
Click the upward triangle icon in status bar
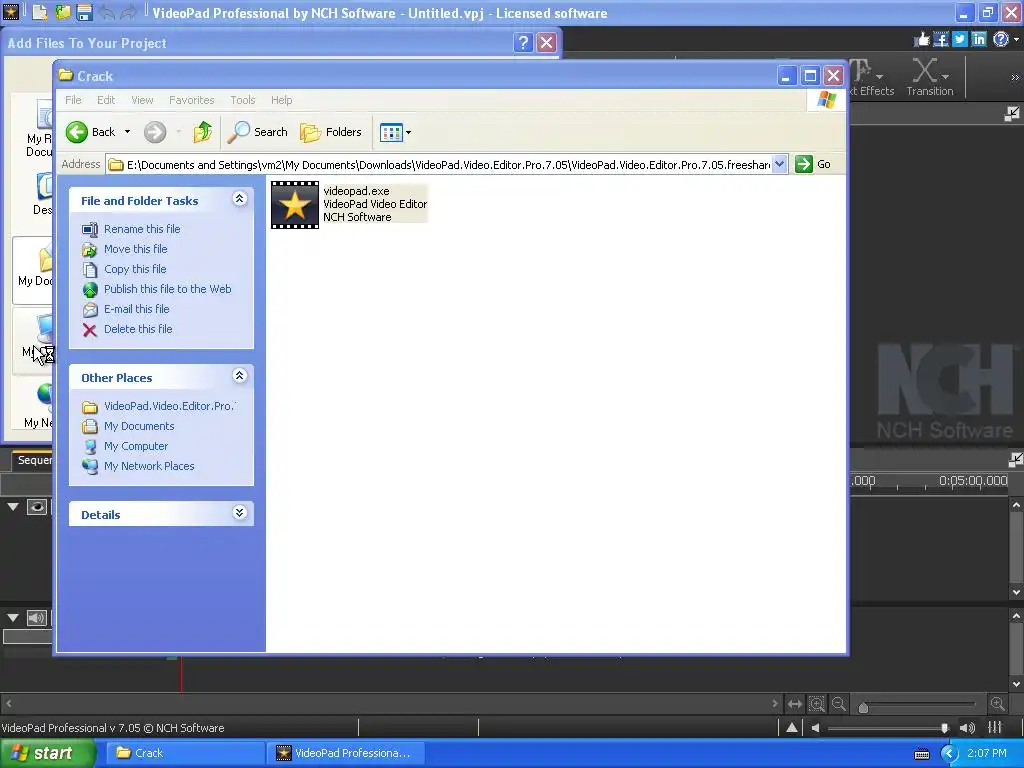pos(792,728)
